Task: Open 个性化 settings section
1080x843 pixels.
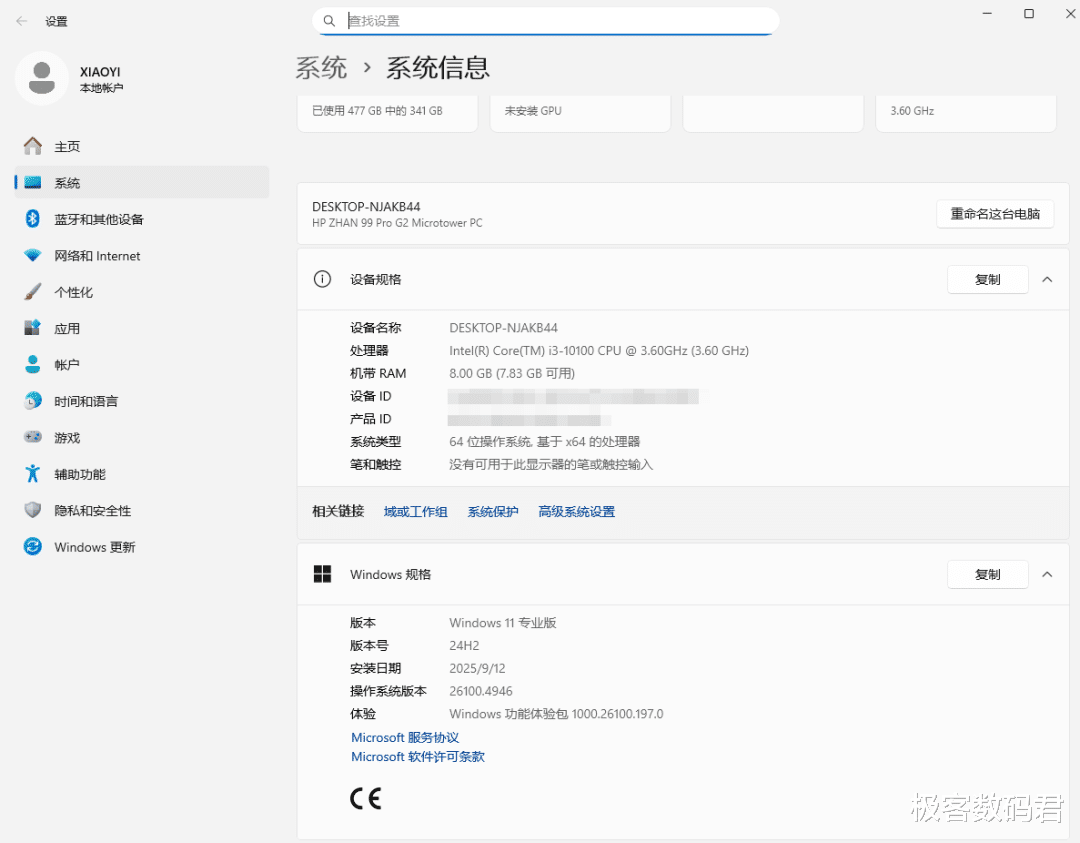Action: click(141, 292)
